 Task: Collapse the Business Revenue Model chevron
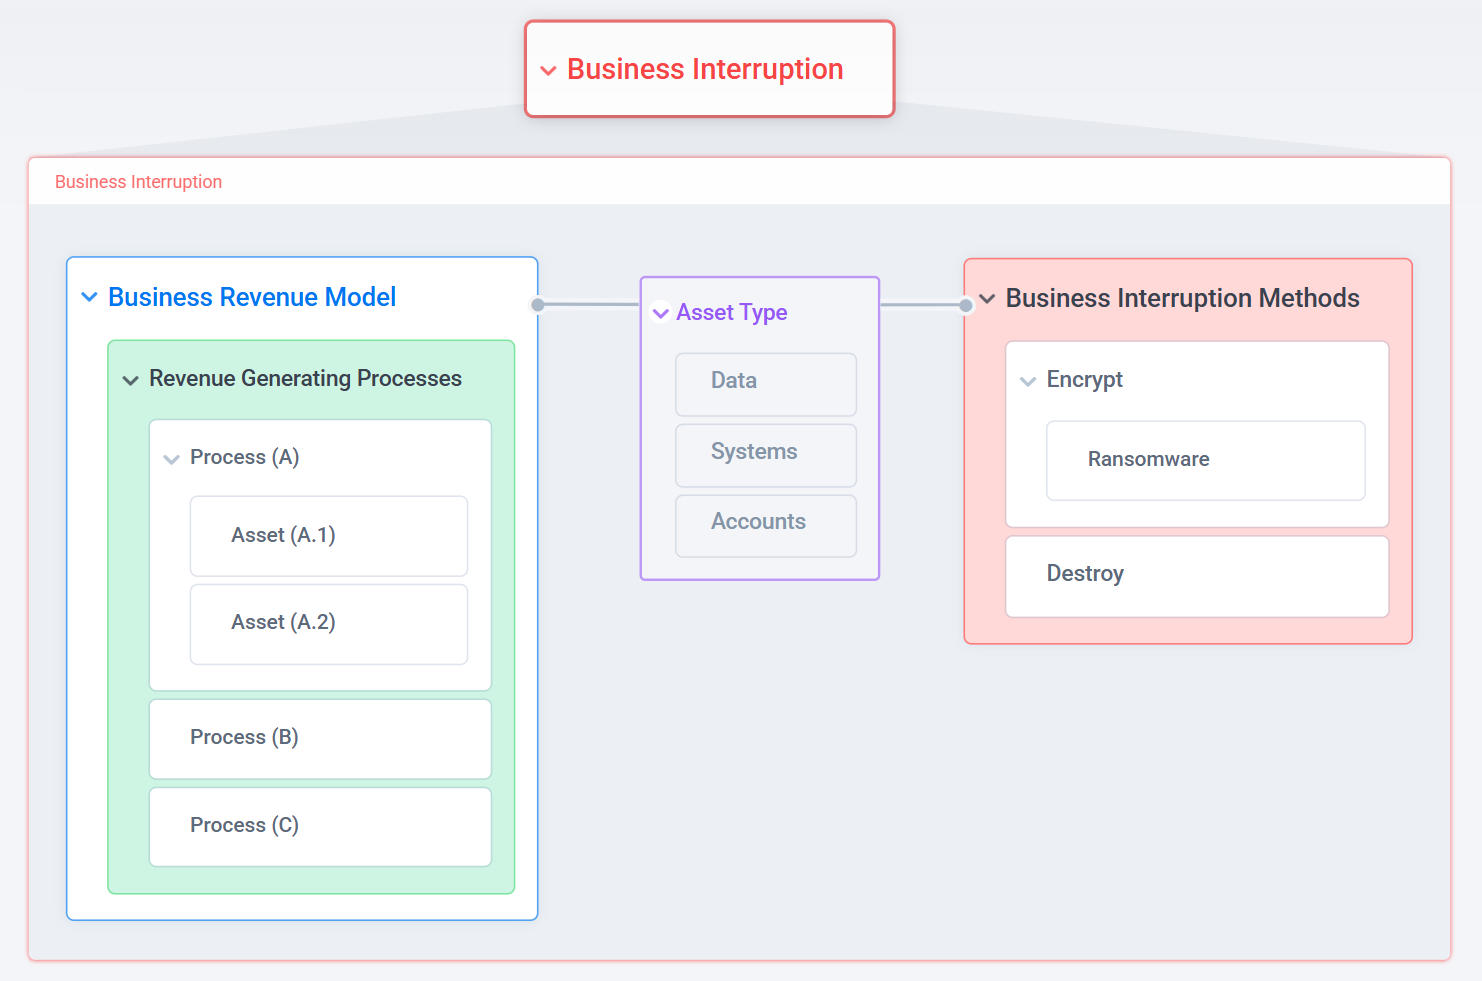(90, 297)
